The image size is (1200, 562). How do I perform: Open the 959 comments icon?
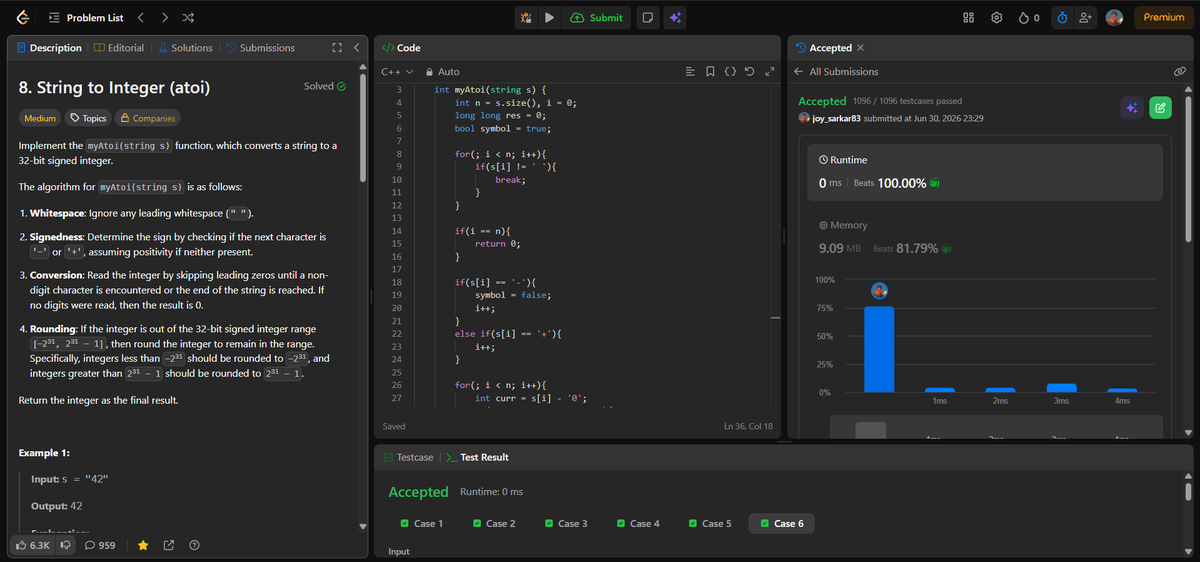101,545
